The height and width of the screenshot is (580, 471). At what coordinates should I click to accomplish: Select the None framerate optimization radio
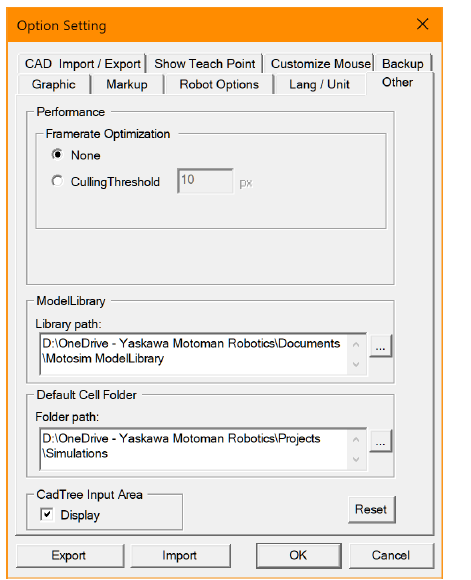(x=57, y=154)
